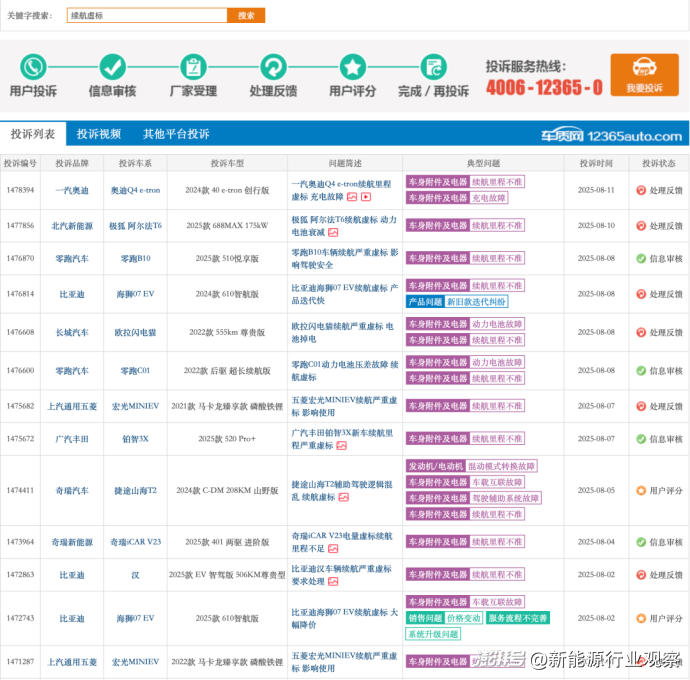
Task: Click 信息审核 status icon for complaint 1475672
Action: [x=641, y=439]
